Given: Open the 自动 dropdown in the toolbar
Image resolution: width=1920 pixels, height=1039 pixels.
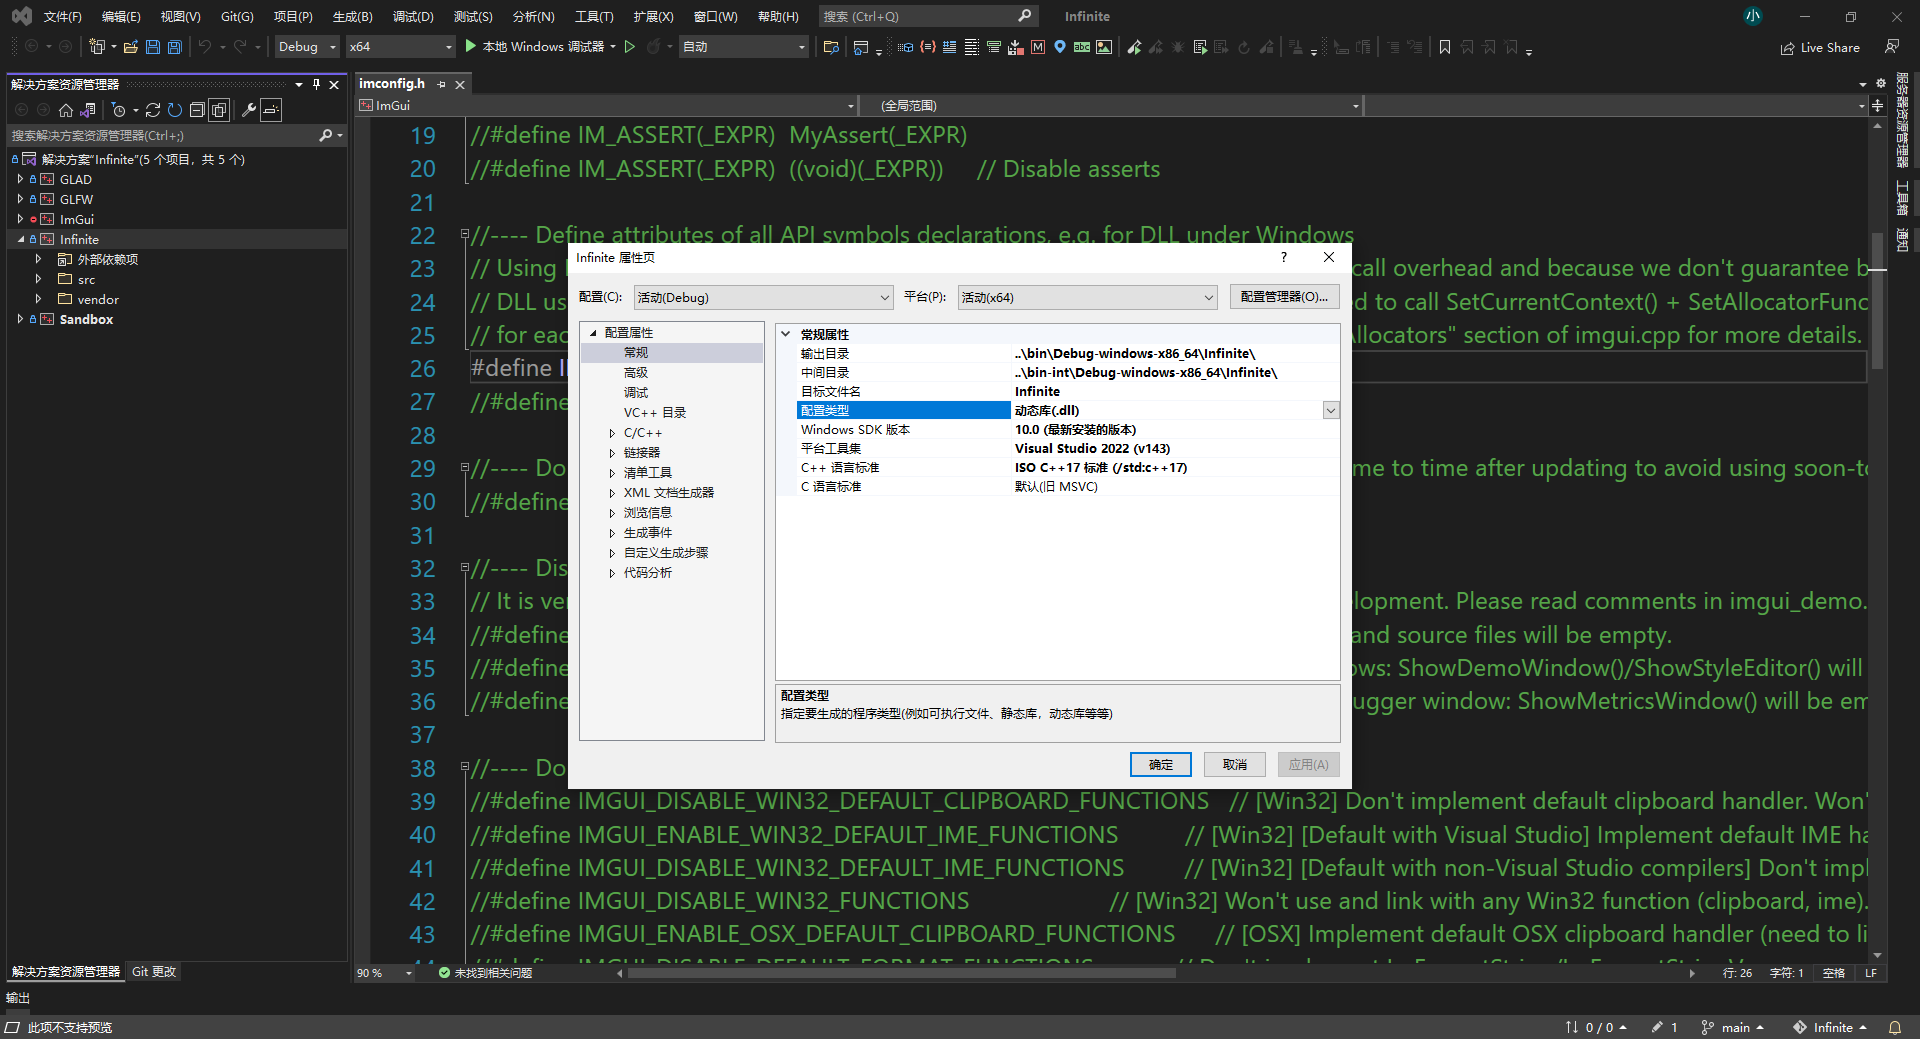Looking at the screenshot, I should tap(743, 47).
